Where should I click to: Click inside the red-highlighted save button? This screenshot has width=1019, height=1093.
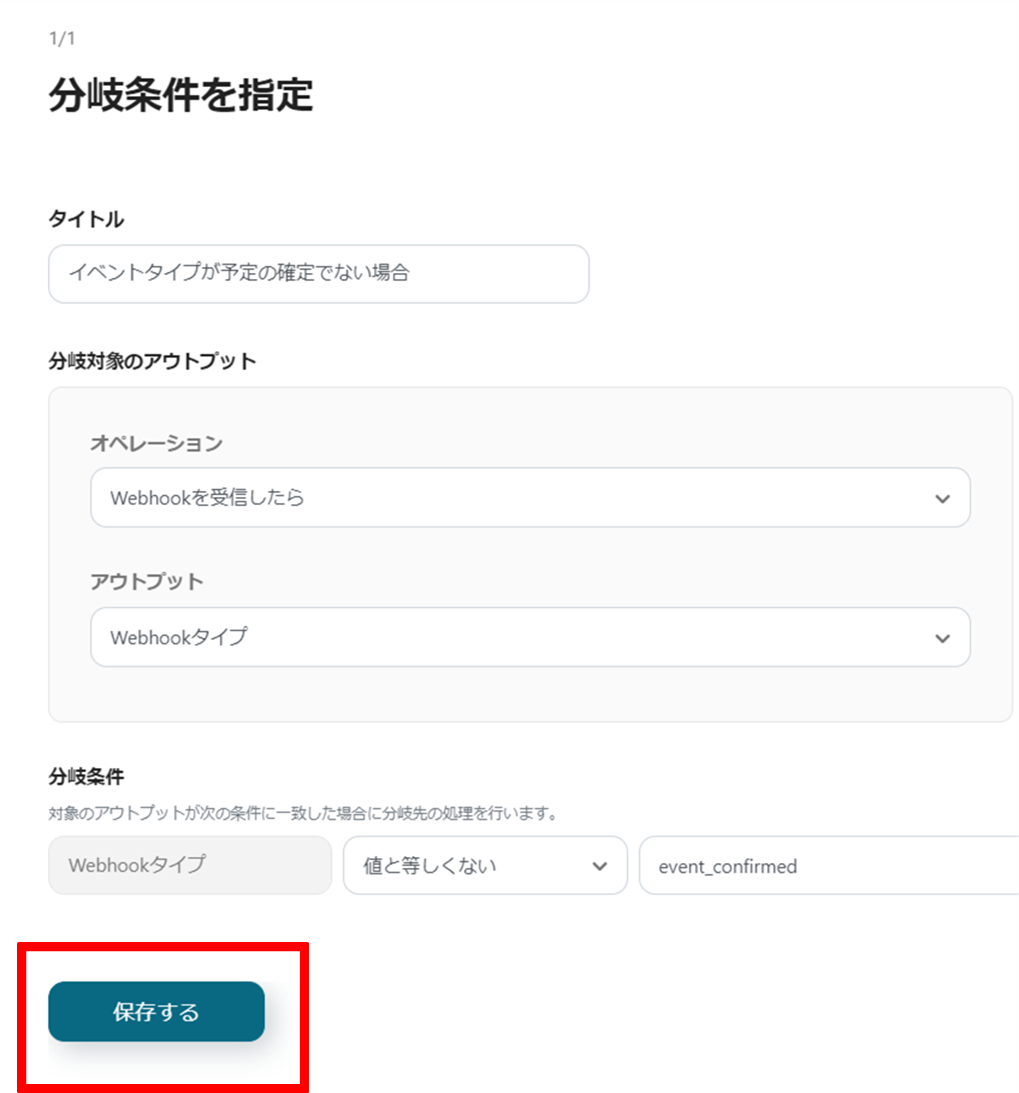tap(156, 1012)
